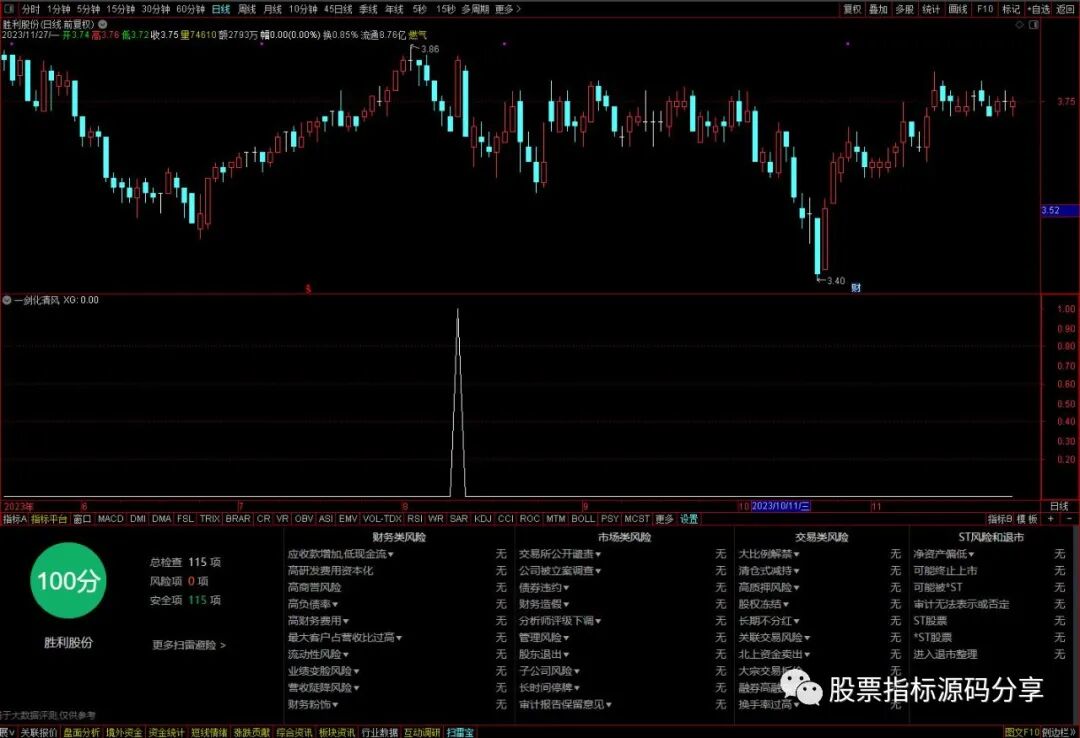Screen dimensions: 1080x738
Task: Click 指标B on the right
Action: [x=1000, y=519]
